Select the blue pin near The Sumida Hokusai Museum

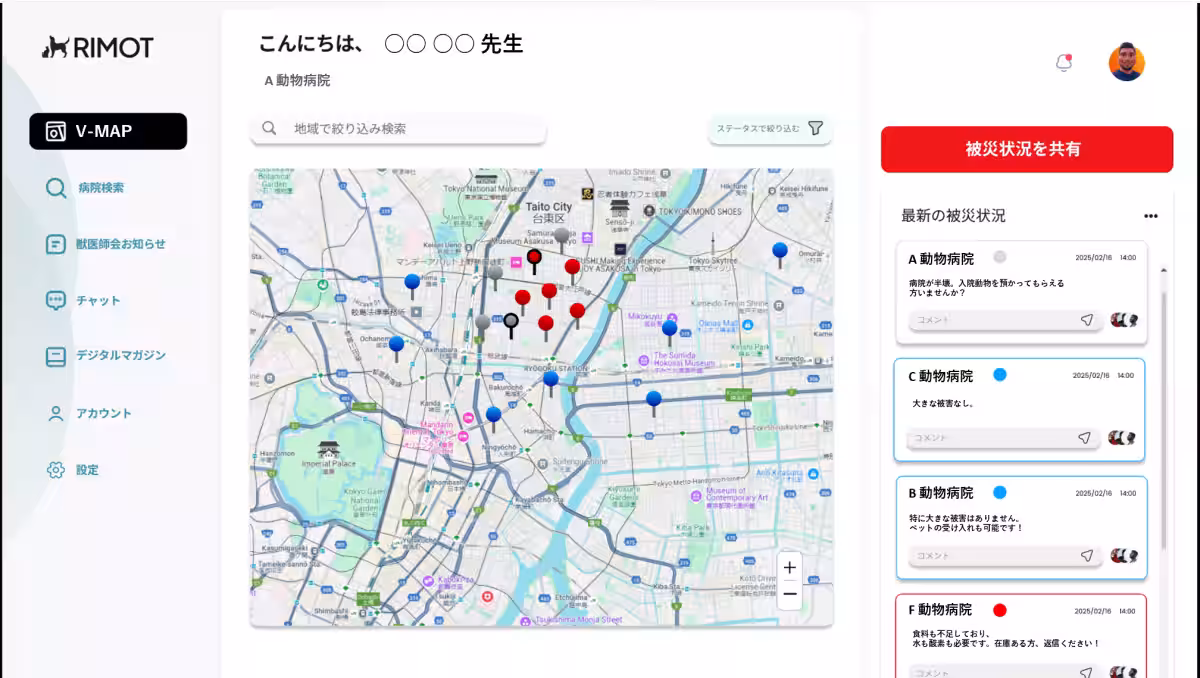click(670, 331)
